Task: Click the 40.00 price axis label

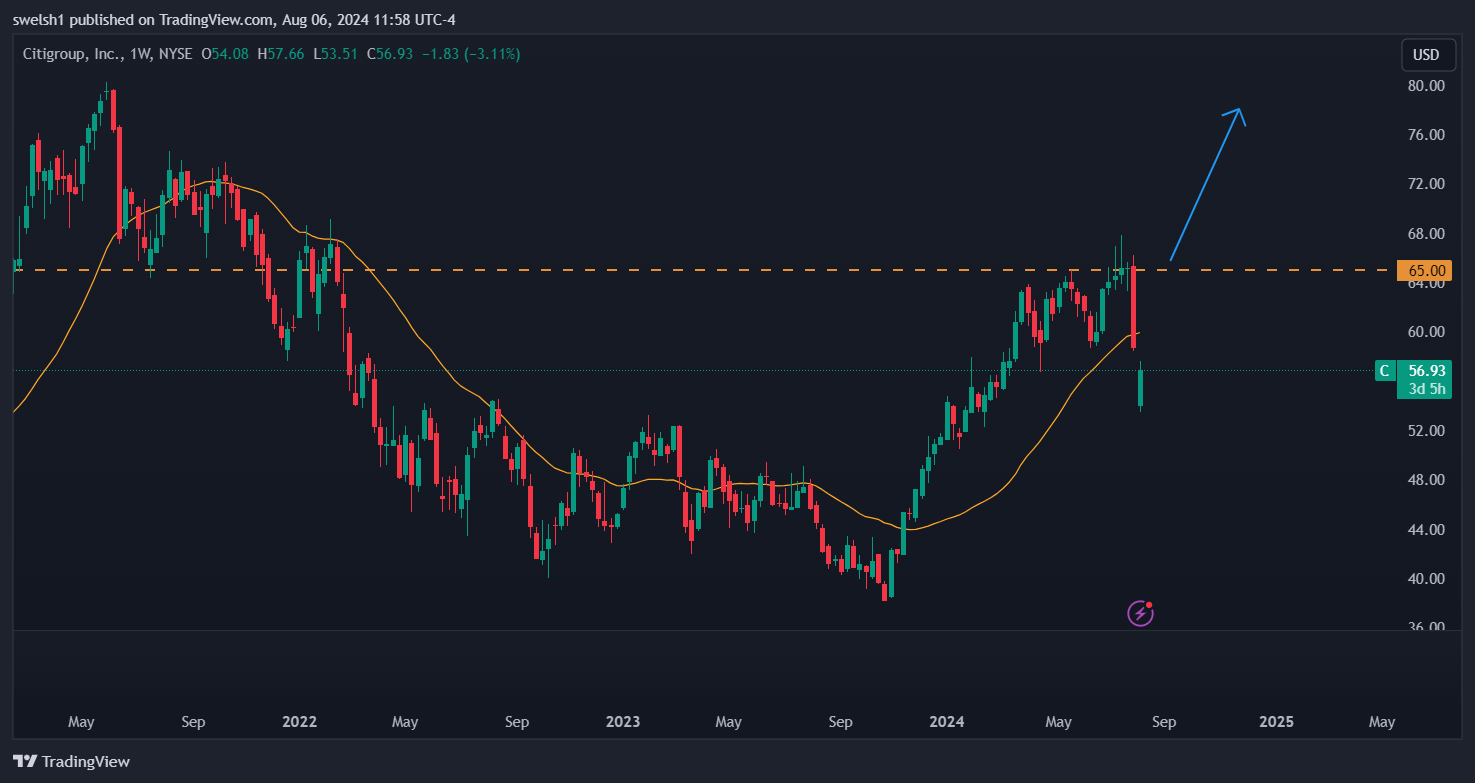Action: 1427,579
